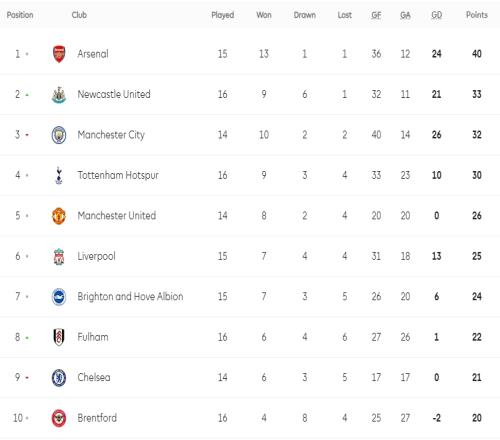Select the Chelsea lion badge

pyautogui.click(x=59, y=378)
